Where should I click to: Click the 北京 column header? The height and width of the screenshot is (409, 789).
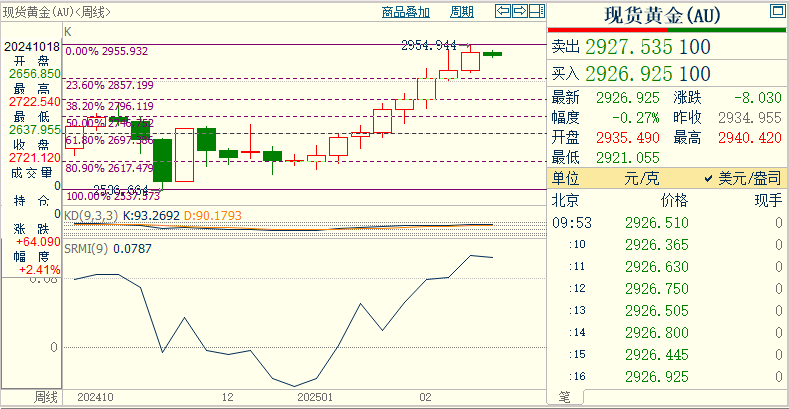pos(565,201)
